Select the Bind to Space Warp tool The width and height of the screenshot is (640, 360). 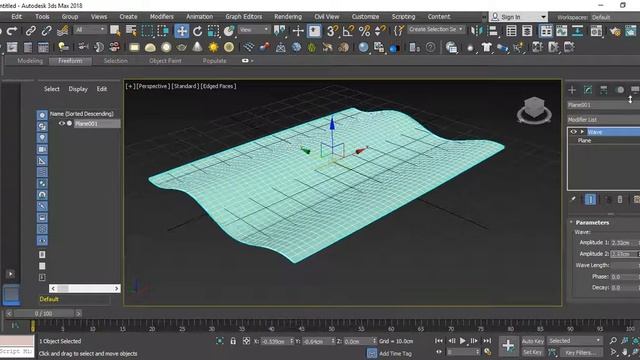[x=62, y=31]
